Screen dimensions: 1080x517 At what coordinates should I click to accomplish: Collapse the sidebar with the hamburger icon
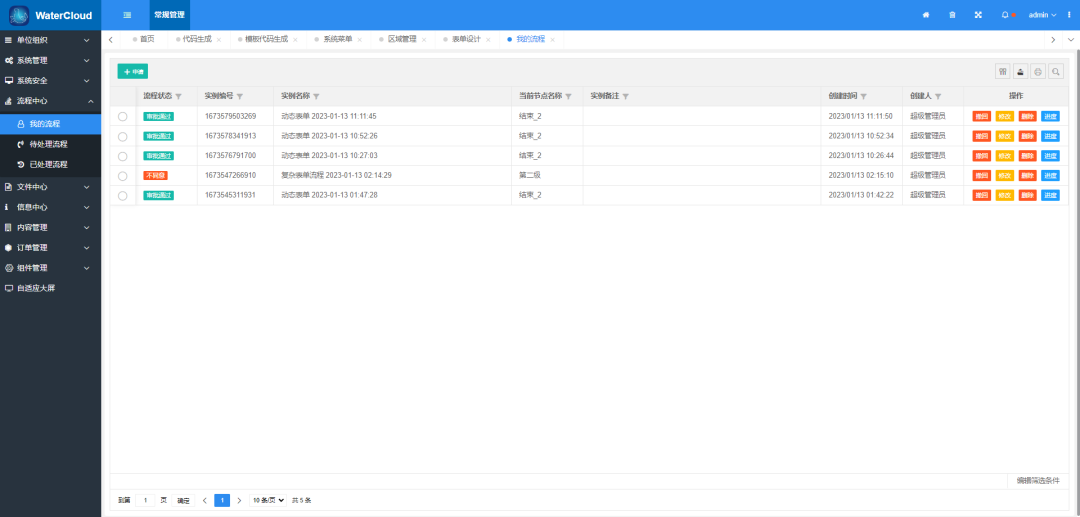(x=127, y=15)
